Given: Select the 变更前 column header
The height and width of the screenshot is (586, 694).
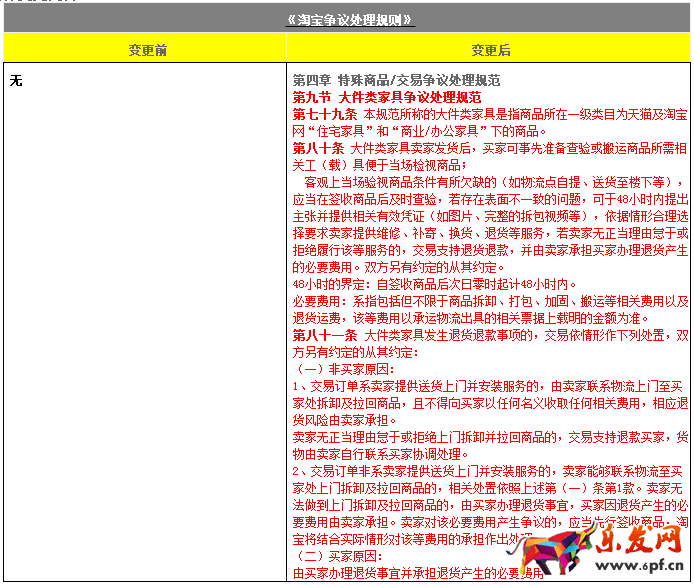Looking at the screenshot, I should pos(146,49).
